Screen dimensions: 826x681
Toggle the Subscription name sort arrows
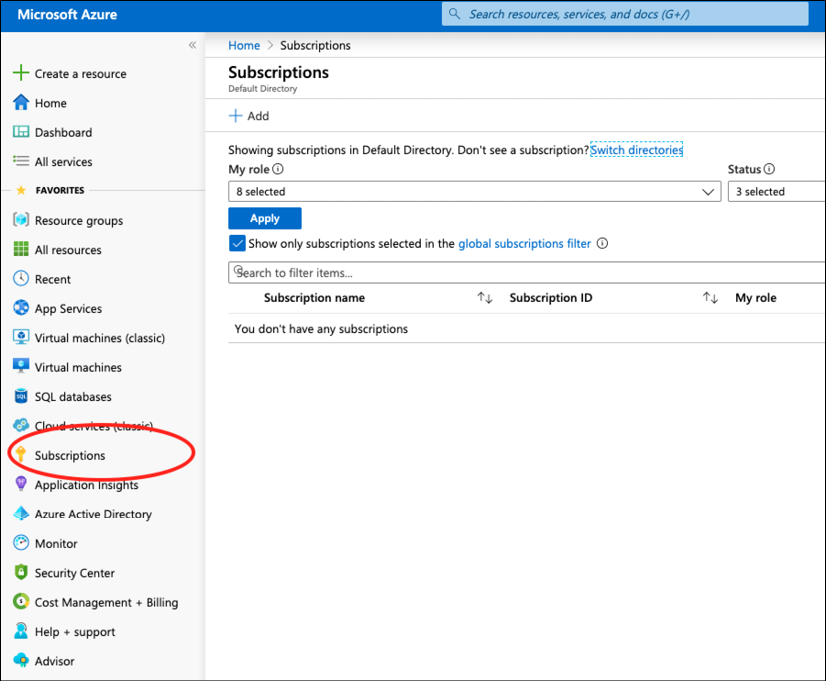click(x=485, y=297)
